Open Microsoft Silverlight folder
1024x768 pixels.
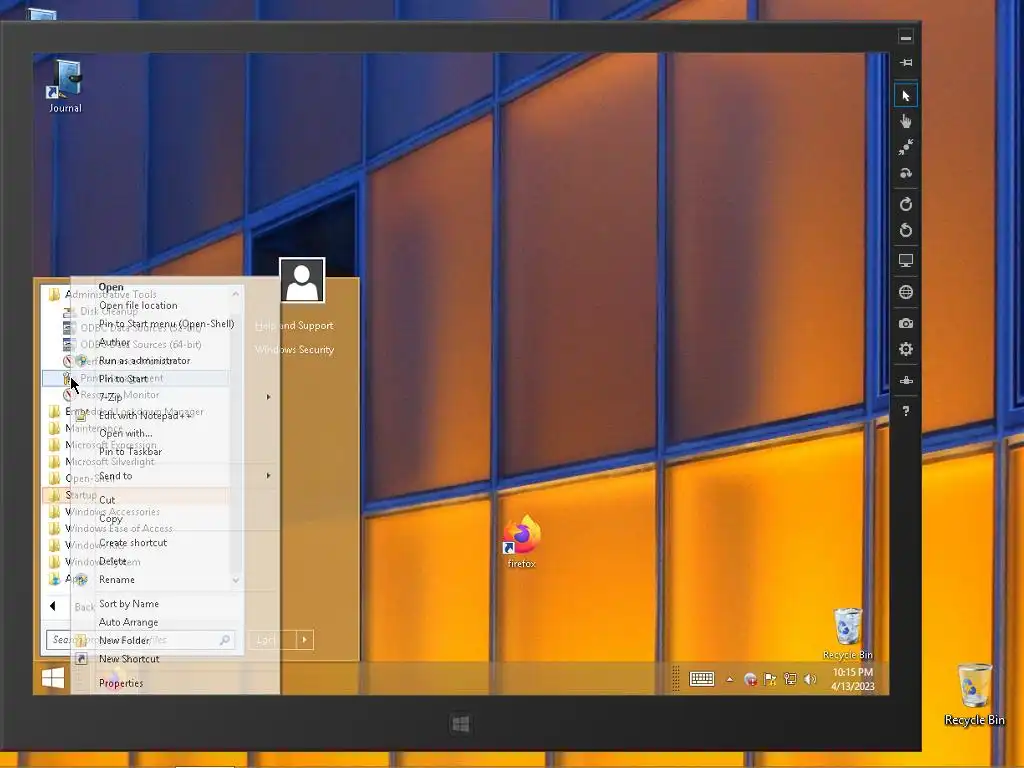pos(102,462)
